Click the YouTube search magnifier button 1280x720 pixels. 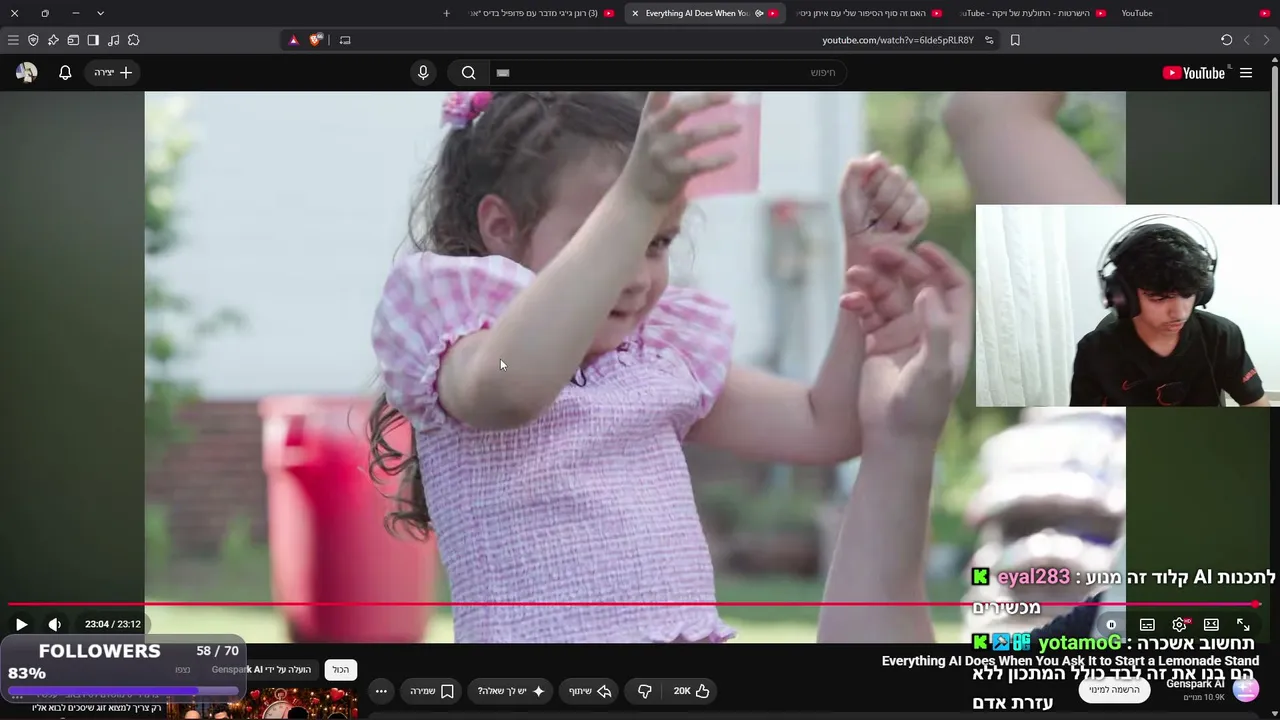(x=468, y=72)
